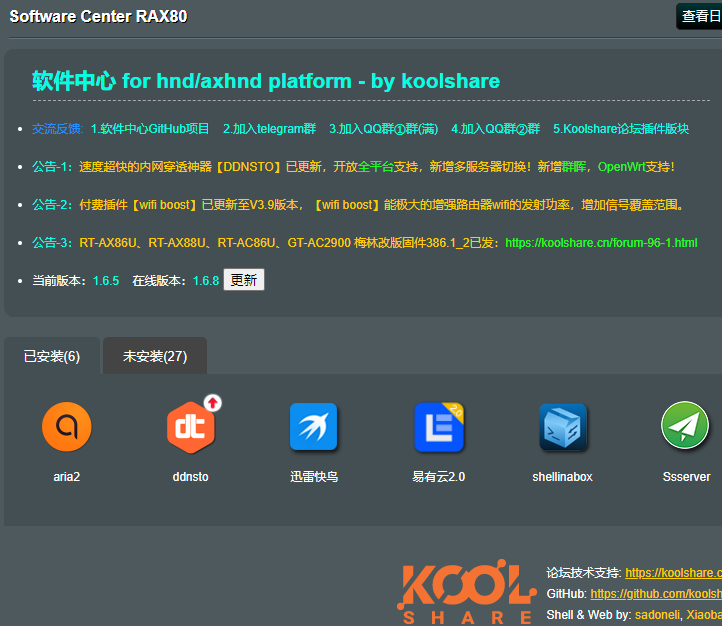Open the 5.Koolshare论坛插件版块 link
This screenshot has height=626, width=722.
click(x=621, y=128)
